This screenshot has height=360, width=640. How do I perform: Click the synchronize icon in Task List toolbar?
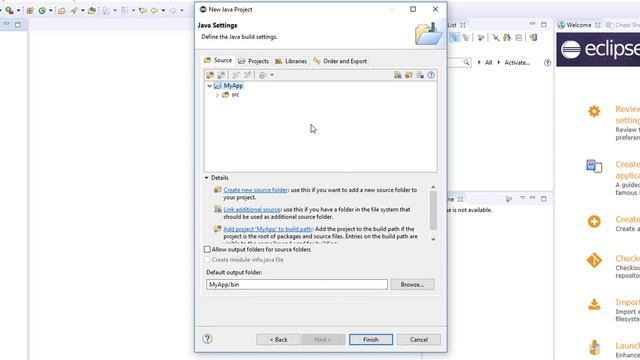pyautogui.click(x=533, y=38)
